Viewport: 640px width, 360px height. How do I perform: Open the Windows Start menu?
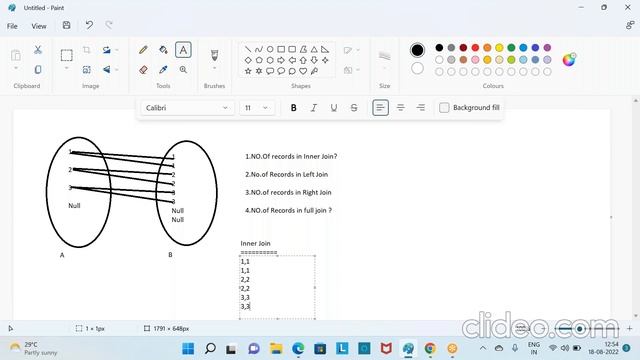click(x=188, y=349)
